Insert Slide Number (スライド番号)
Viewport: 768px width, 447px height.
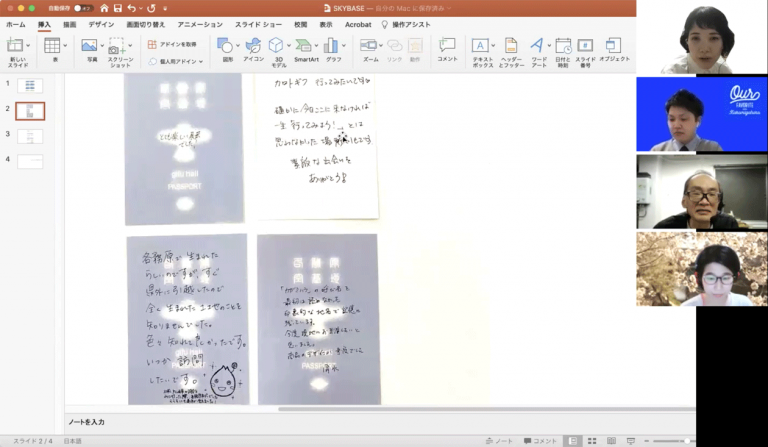585,45
